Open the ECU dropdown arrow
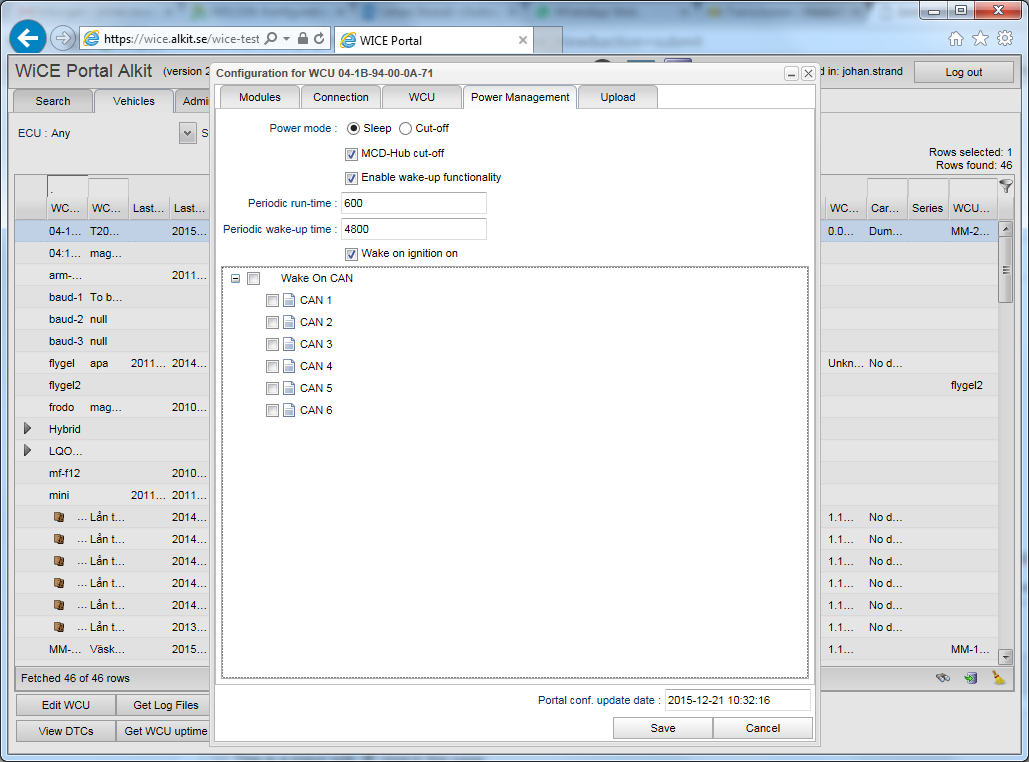Image resolution: width=1029 pixels, height=762 pixels. (x=188, y=133)
